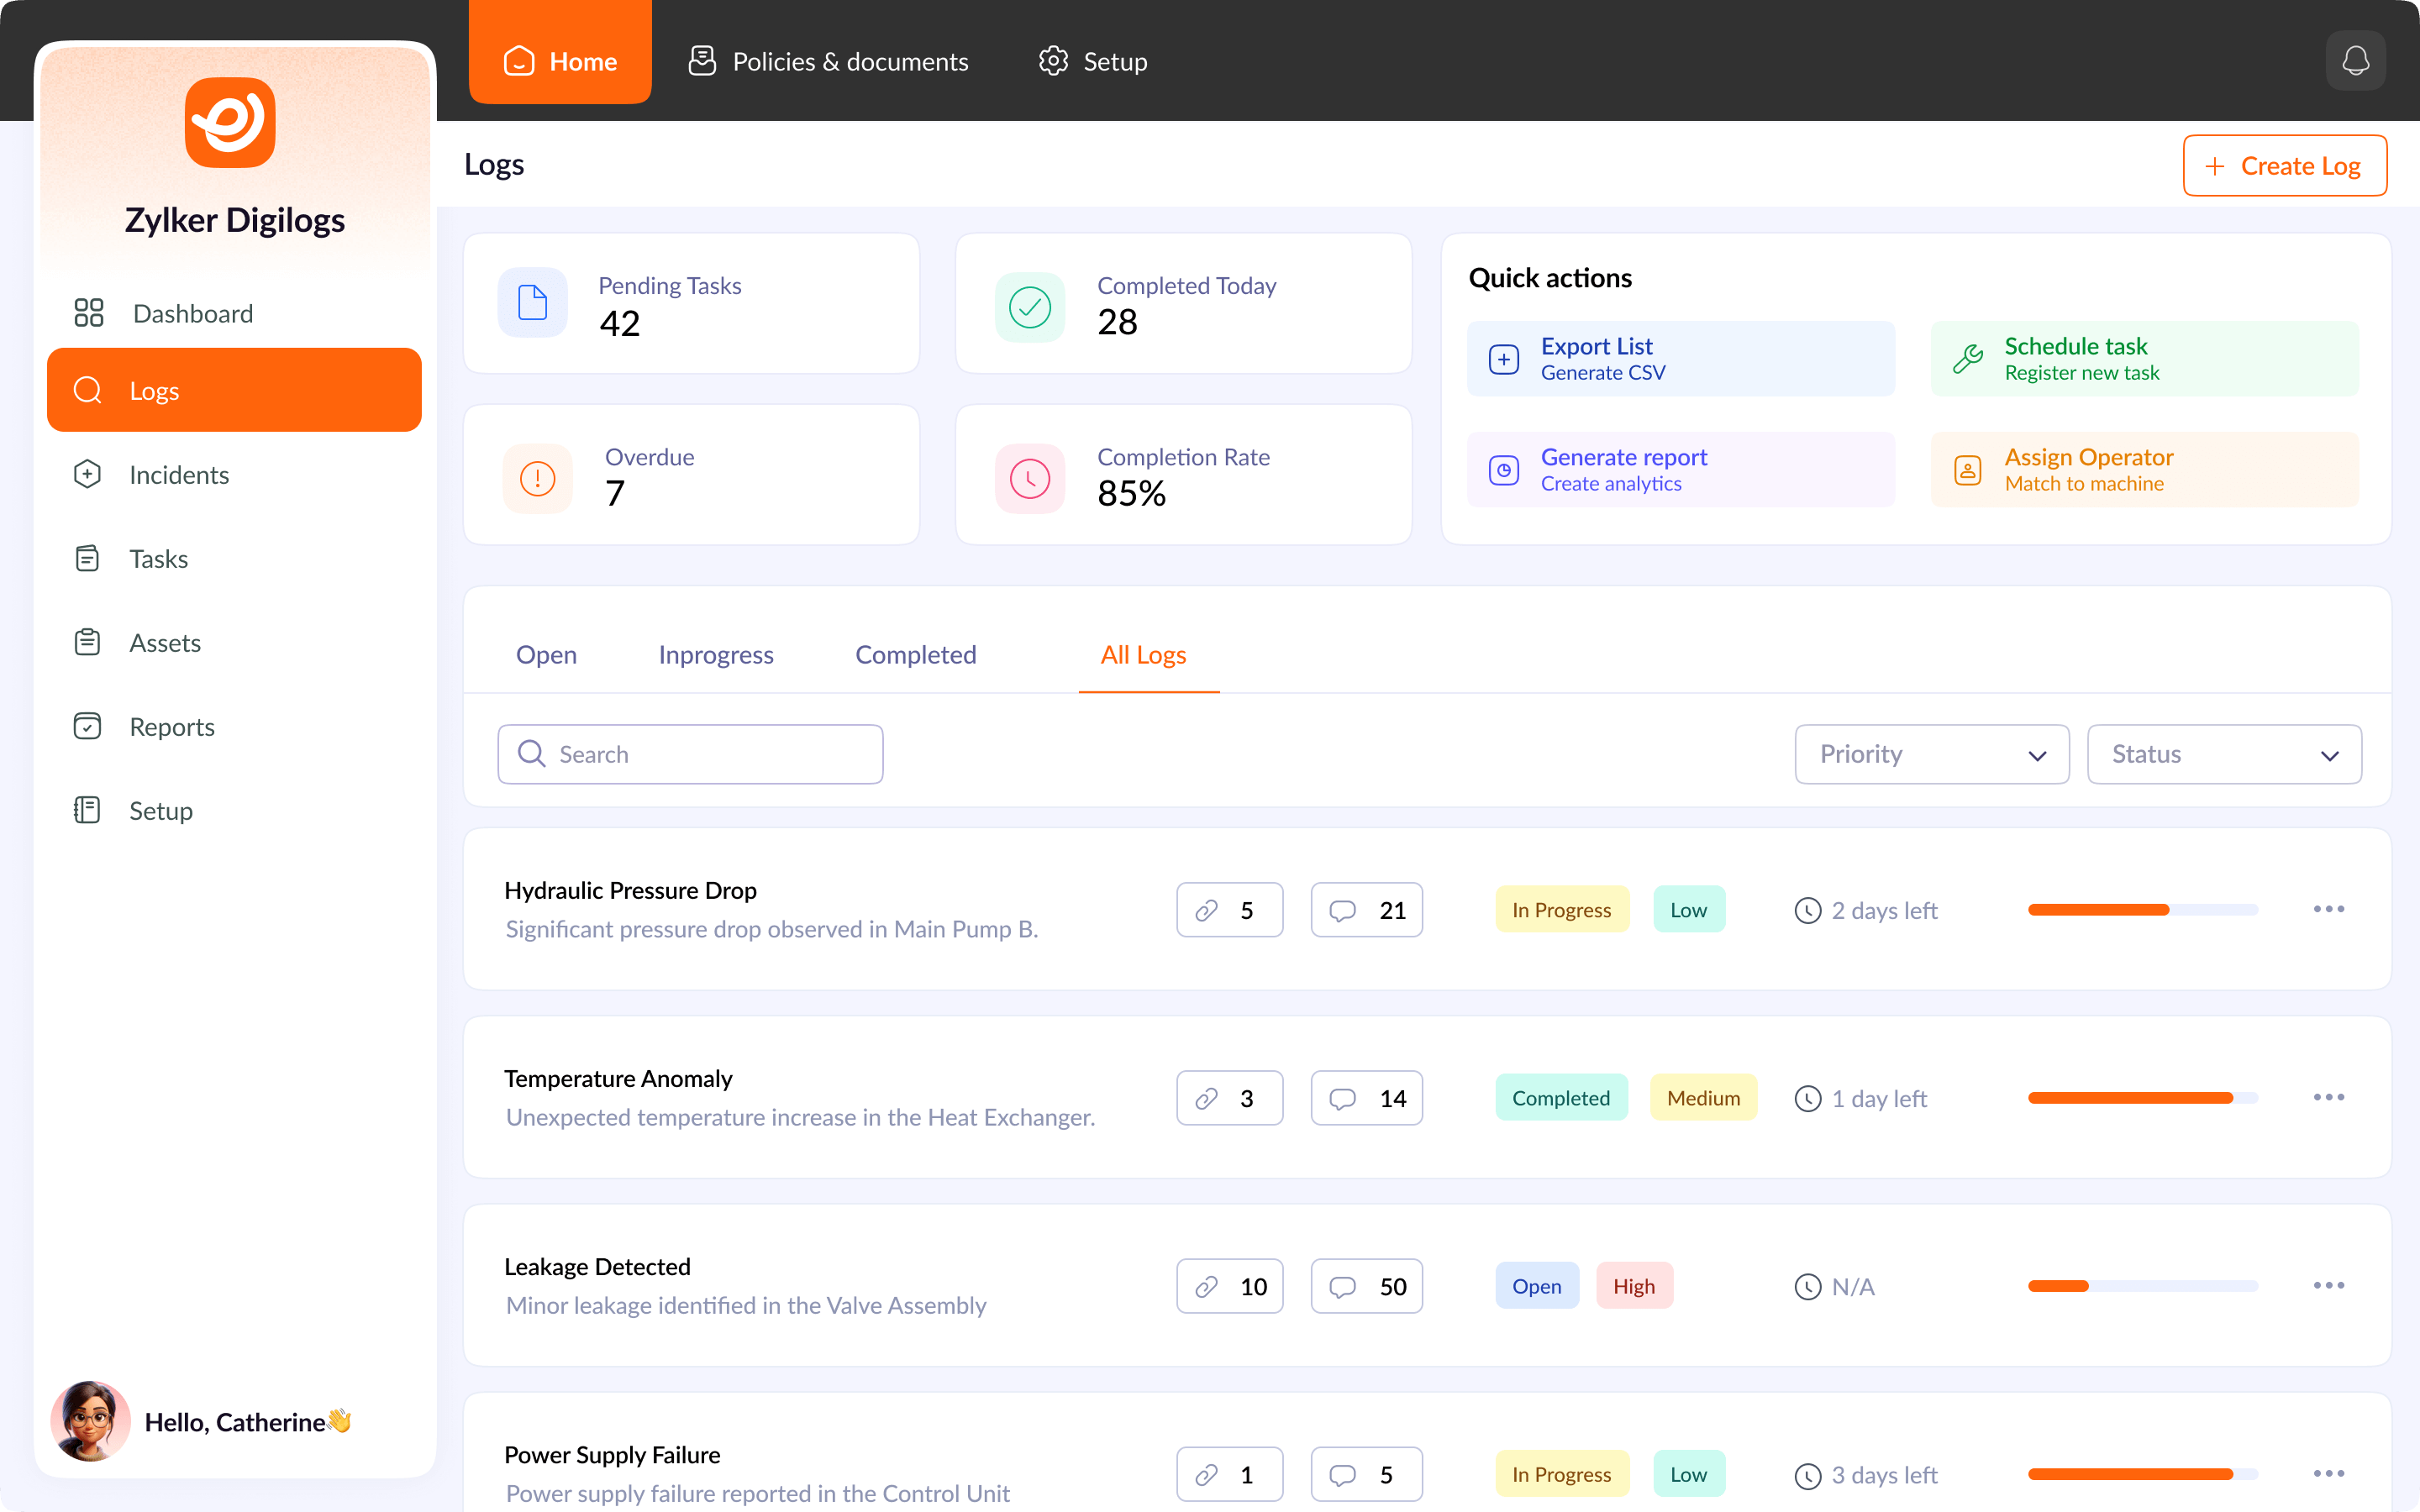
Task: Click the Assign Operator quick action
Action: pos(2144,470)
